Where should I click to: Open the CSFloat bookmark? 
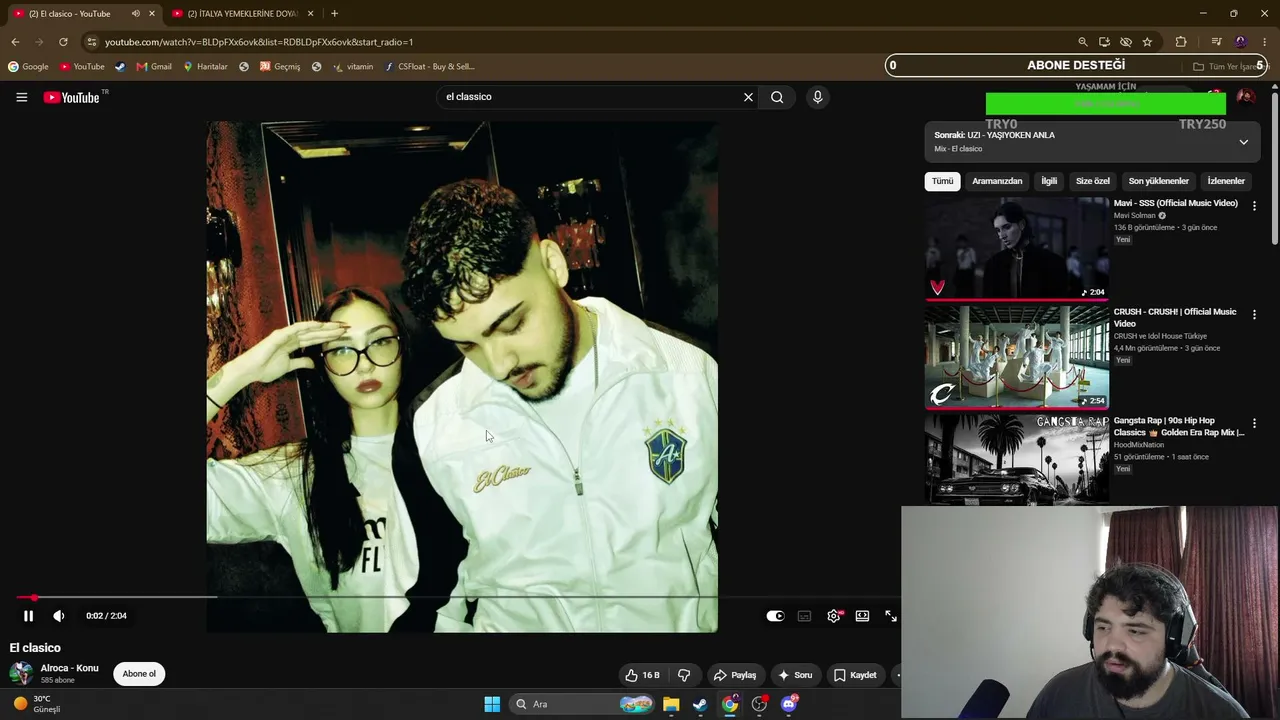click(429, 67)
